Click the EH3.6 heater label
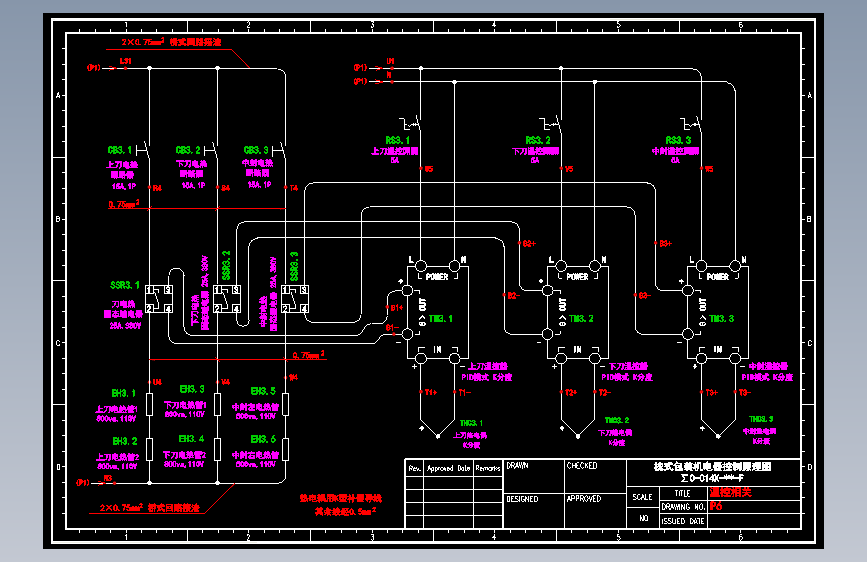This screenshot has height=562, width=867. (263, 439)
